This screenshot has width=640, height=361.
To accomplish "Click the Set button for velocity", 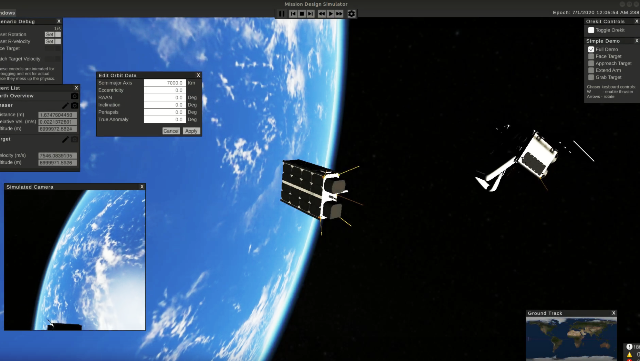I will [50, 42].
